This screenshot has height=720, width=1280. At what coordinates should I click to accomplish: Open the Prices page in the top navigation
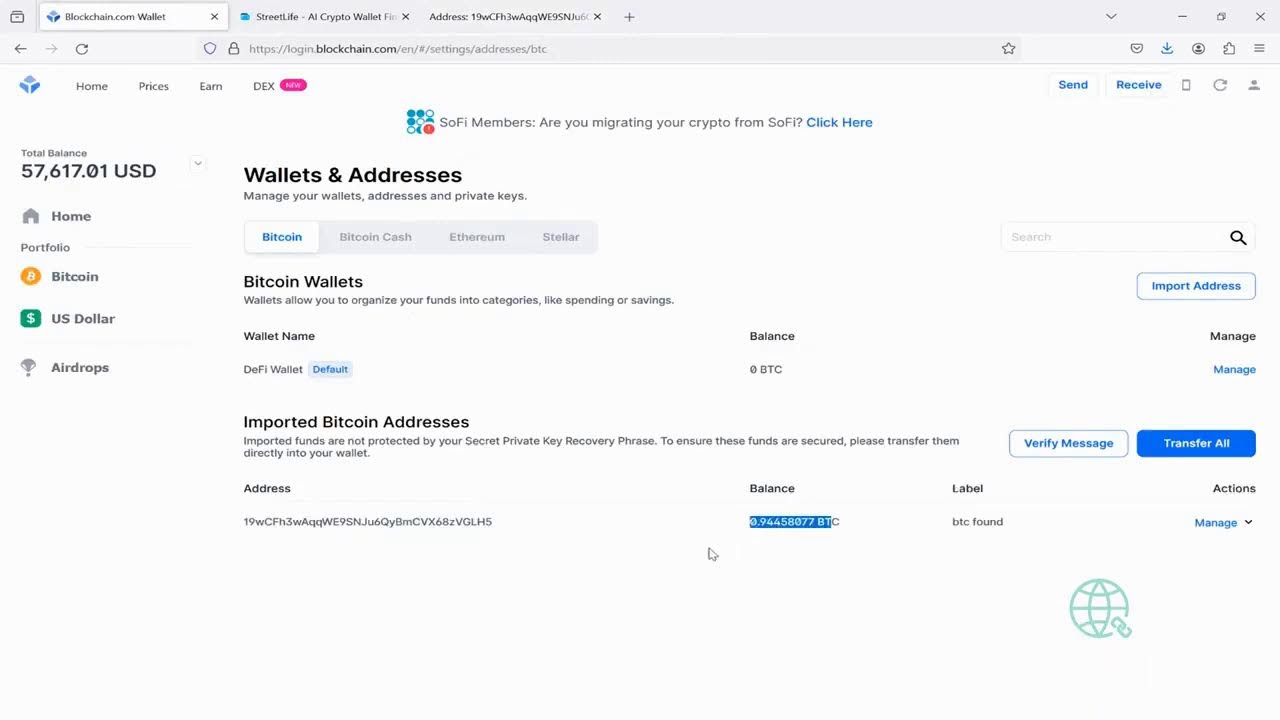154,86
